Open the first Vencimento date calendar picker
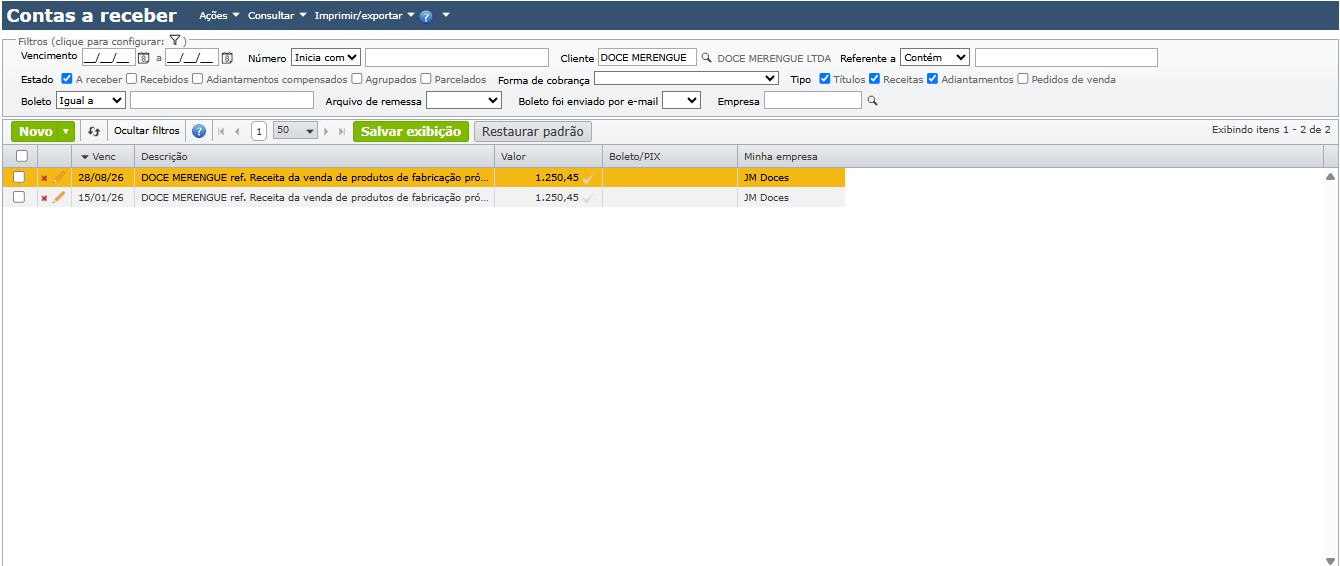The width and height of the screenshot is (1340, 566). pyautogui.click(x=143, y=58)
